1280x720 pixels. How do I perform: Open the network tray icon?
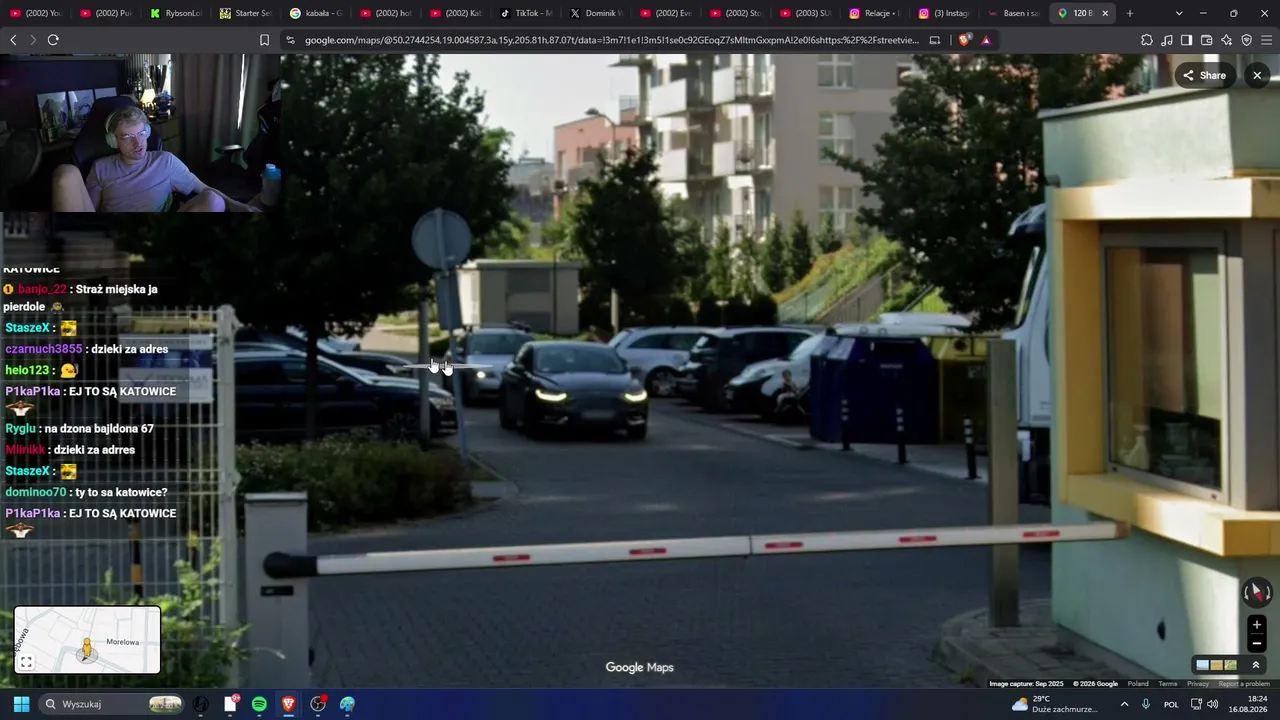click(x=1196, y=704)
